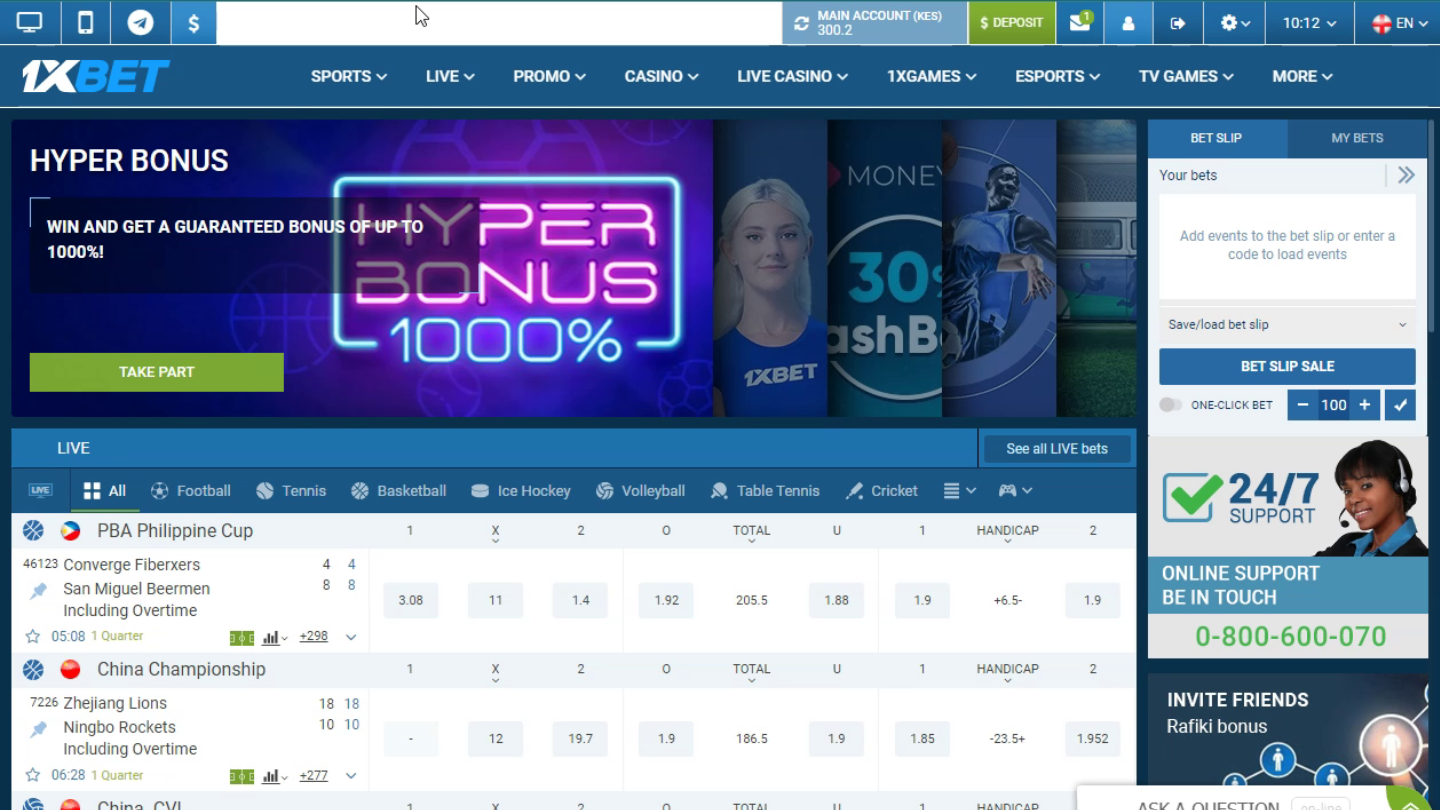The width and height of the screenshot is (1440, 810).
Task: Open the more sports list dropdown
Action: (959, 491)
